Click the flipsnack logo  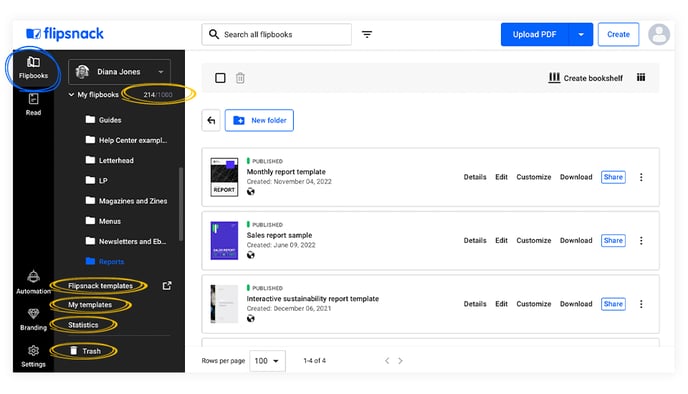[x=65, y=34]
